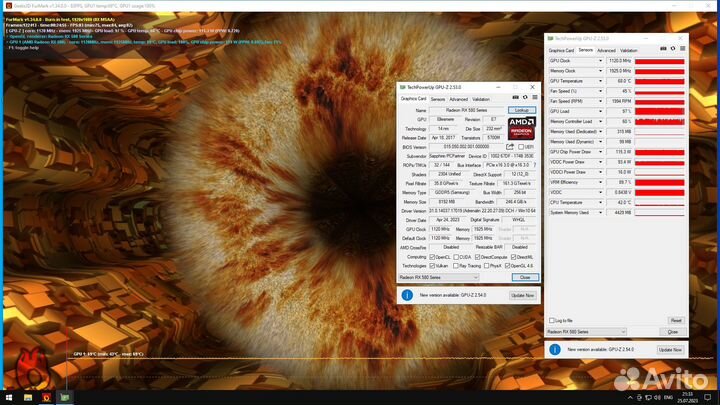Switch to Graphics Card tab in Sensors window

point(561,51)
